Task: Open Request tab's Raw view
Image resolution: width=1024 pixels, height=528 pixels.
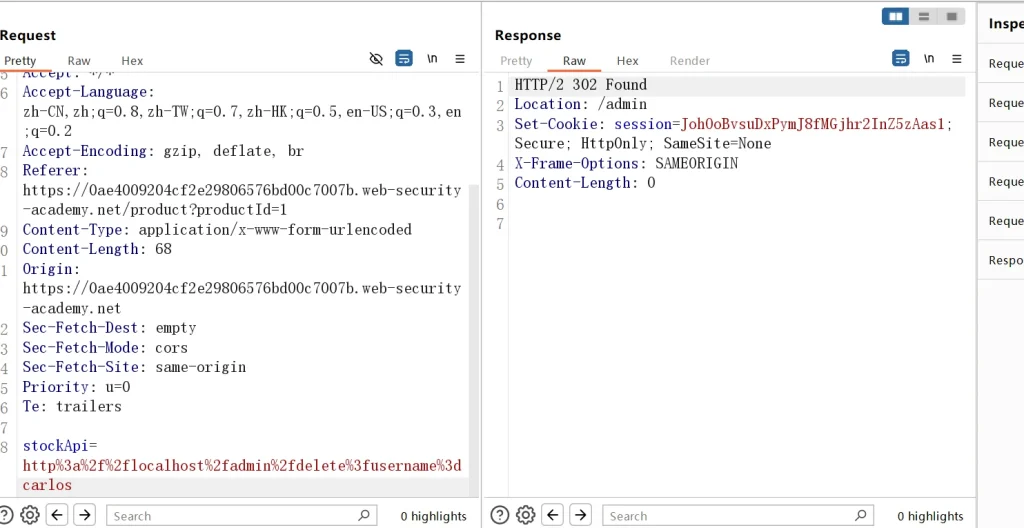Action: click(79, 61)
